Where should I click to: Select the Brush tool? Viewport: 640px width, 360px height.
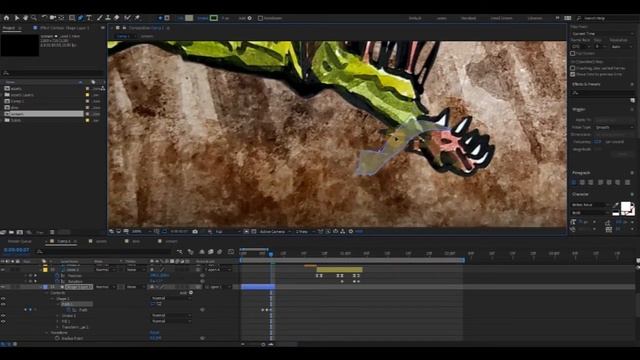point(99,18)
